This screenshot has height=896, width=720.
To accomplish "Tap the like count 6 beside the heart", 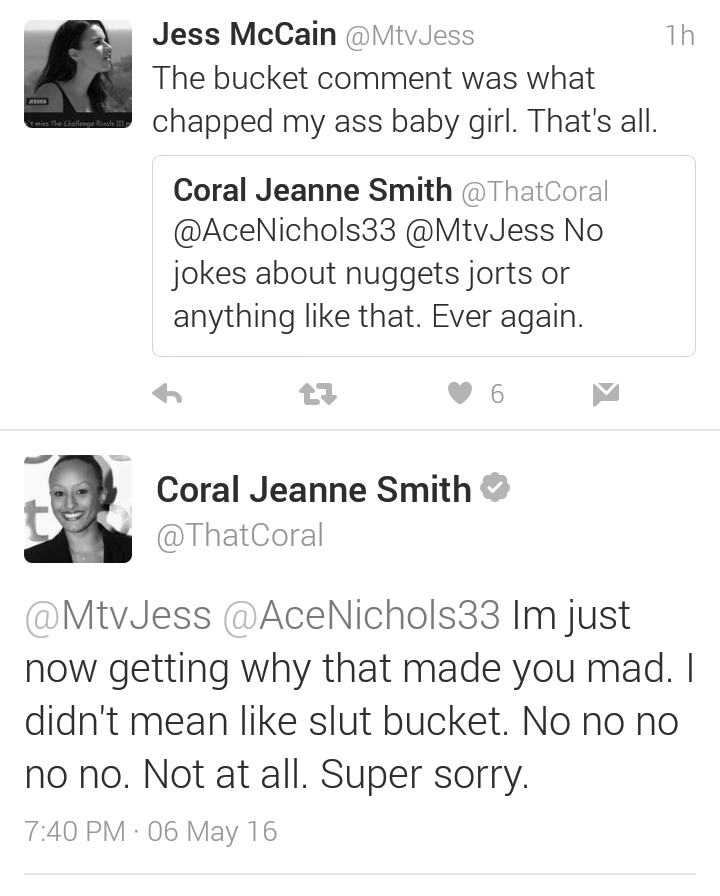I will coord(497,394).
